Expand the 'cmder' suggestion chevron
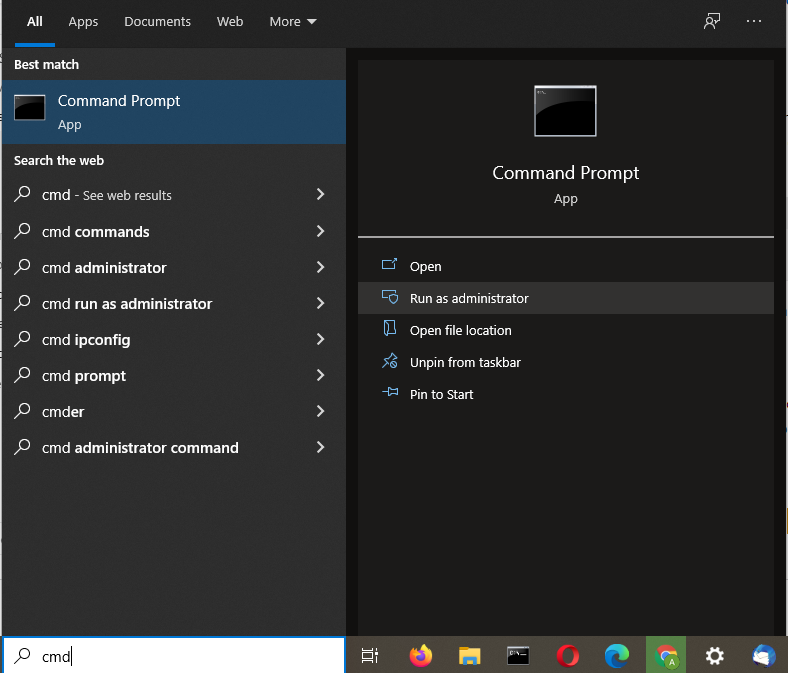This screenshot has height=673, width=788. point(320,411)
